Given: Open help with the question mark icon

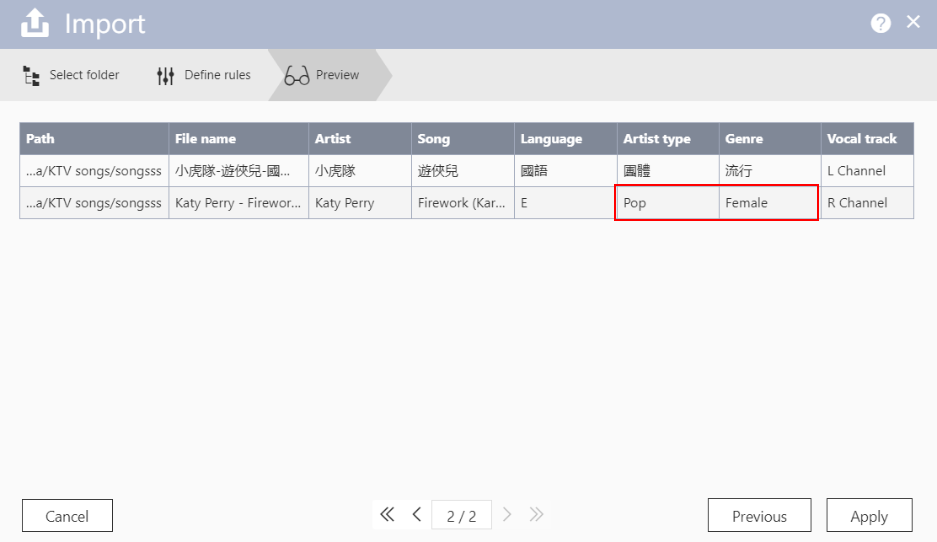Looking at the screenshot, I should [x=880, y=24].
